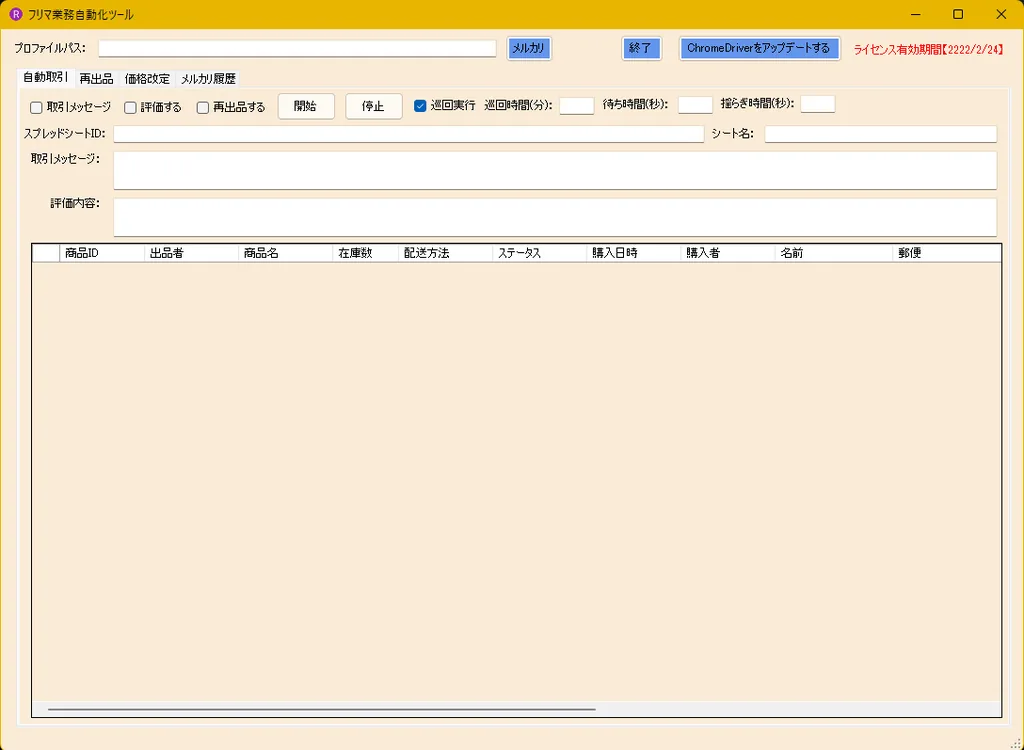Click inside the 取引メッセージ text area
This screenshot has height=750, width=1024.
pyautogui.click(x=555, y=171)
